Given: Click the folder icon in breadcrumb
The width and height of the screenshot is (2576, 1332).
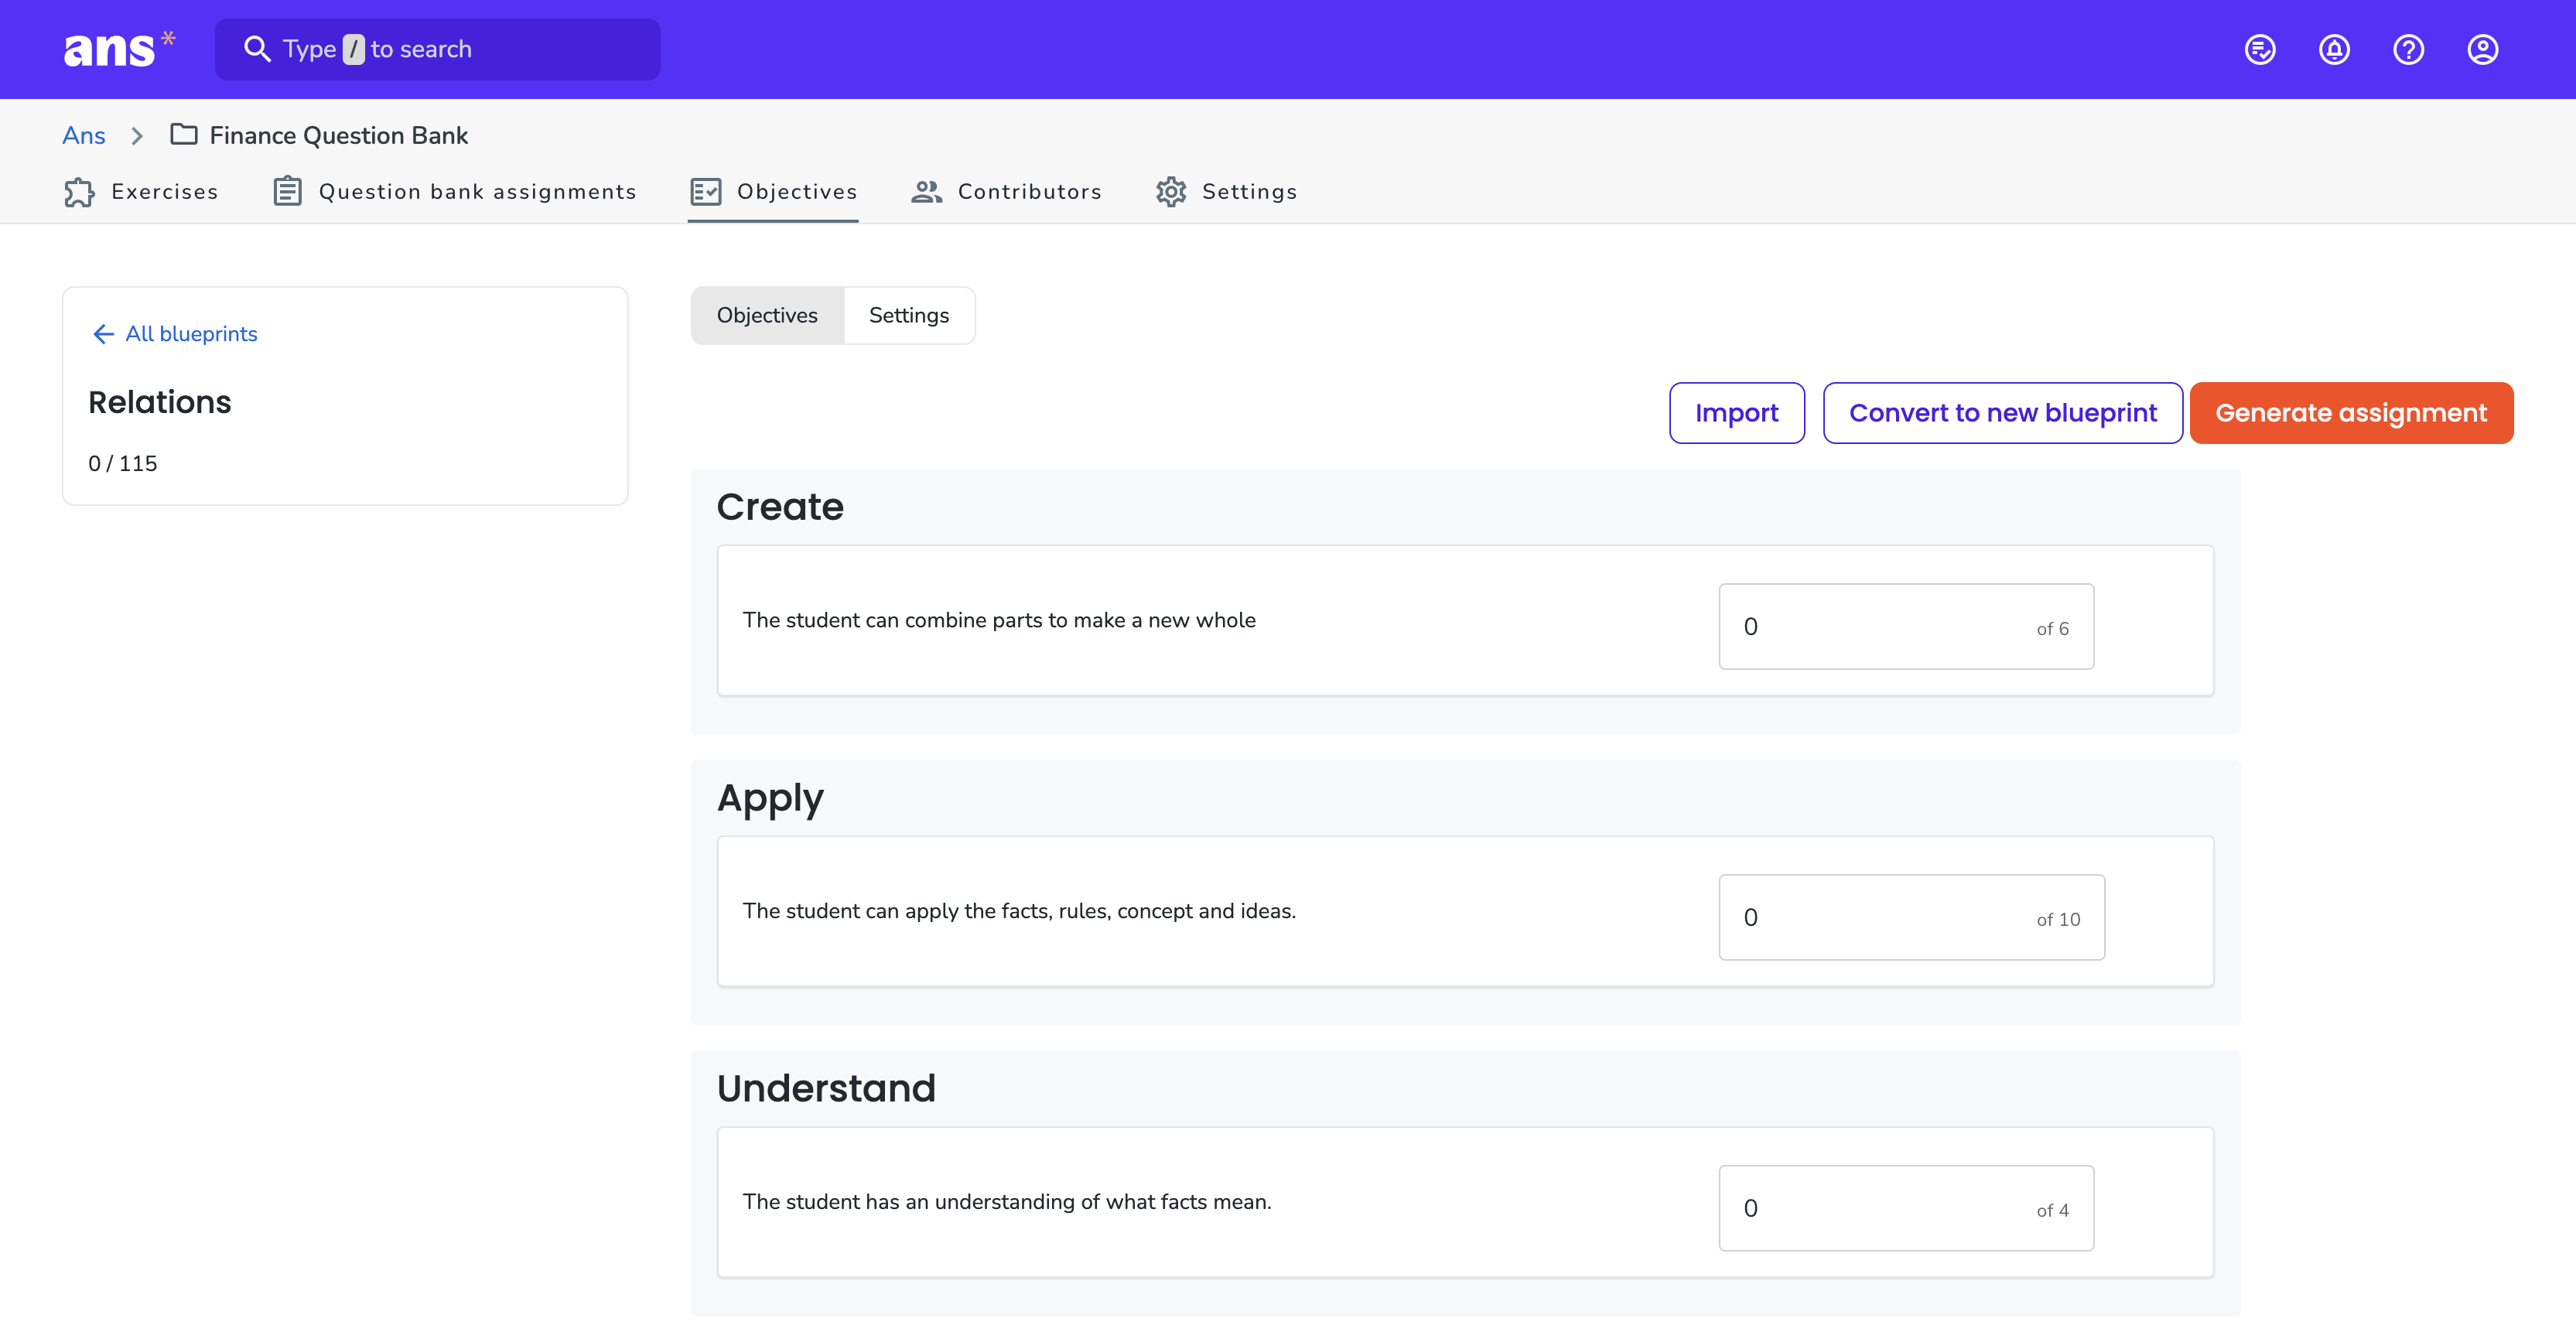Looking at the screenshot, I should 184,134.
